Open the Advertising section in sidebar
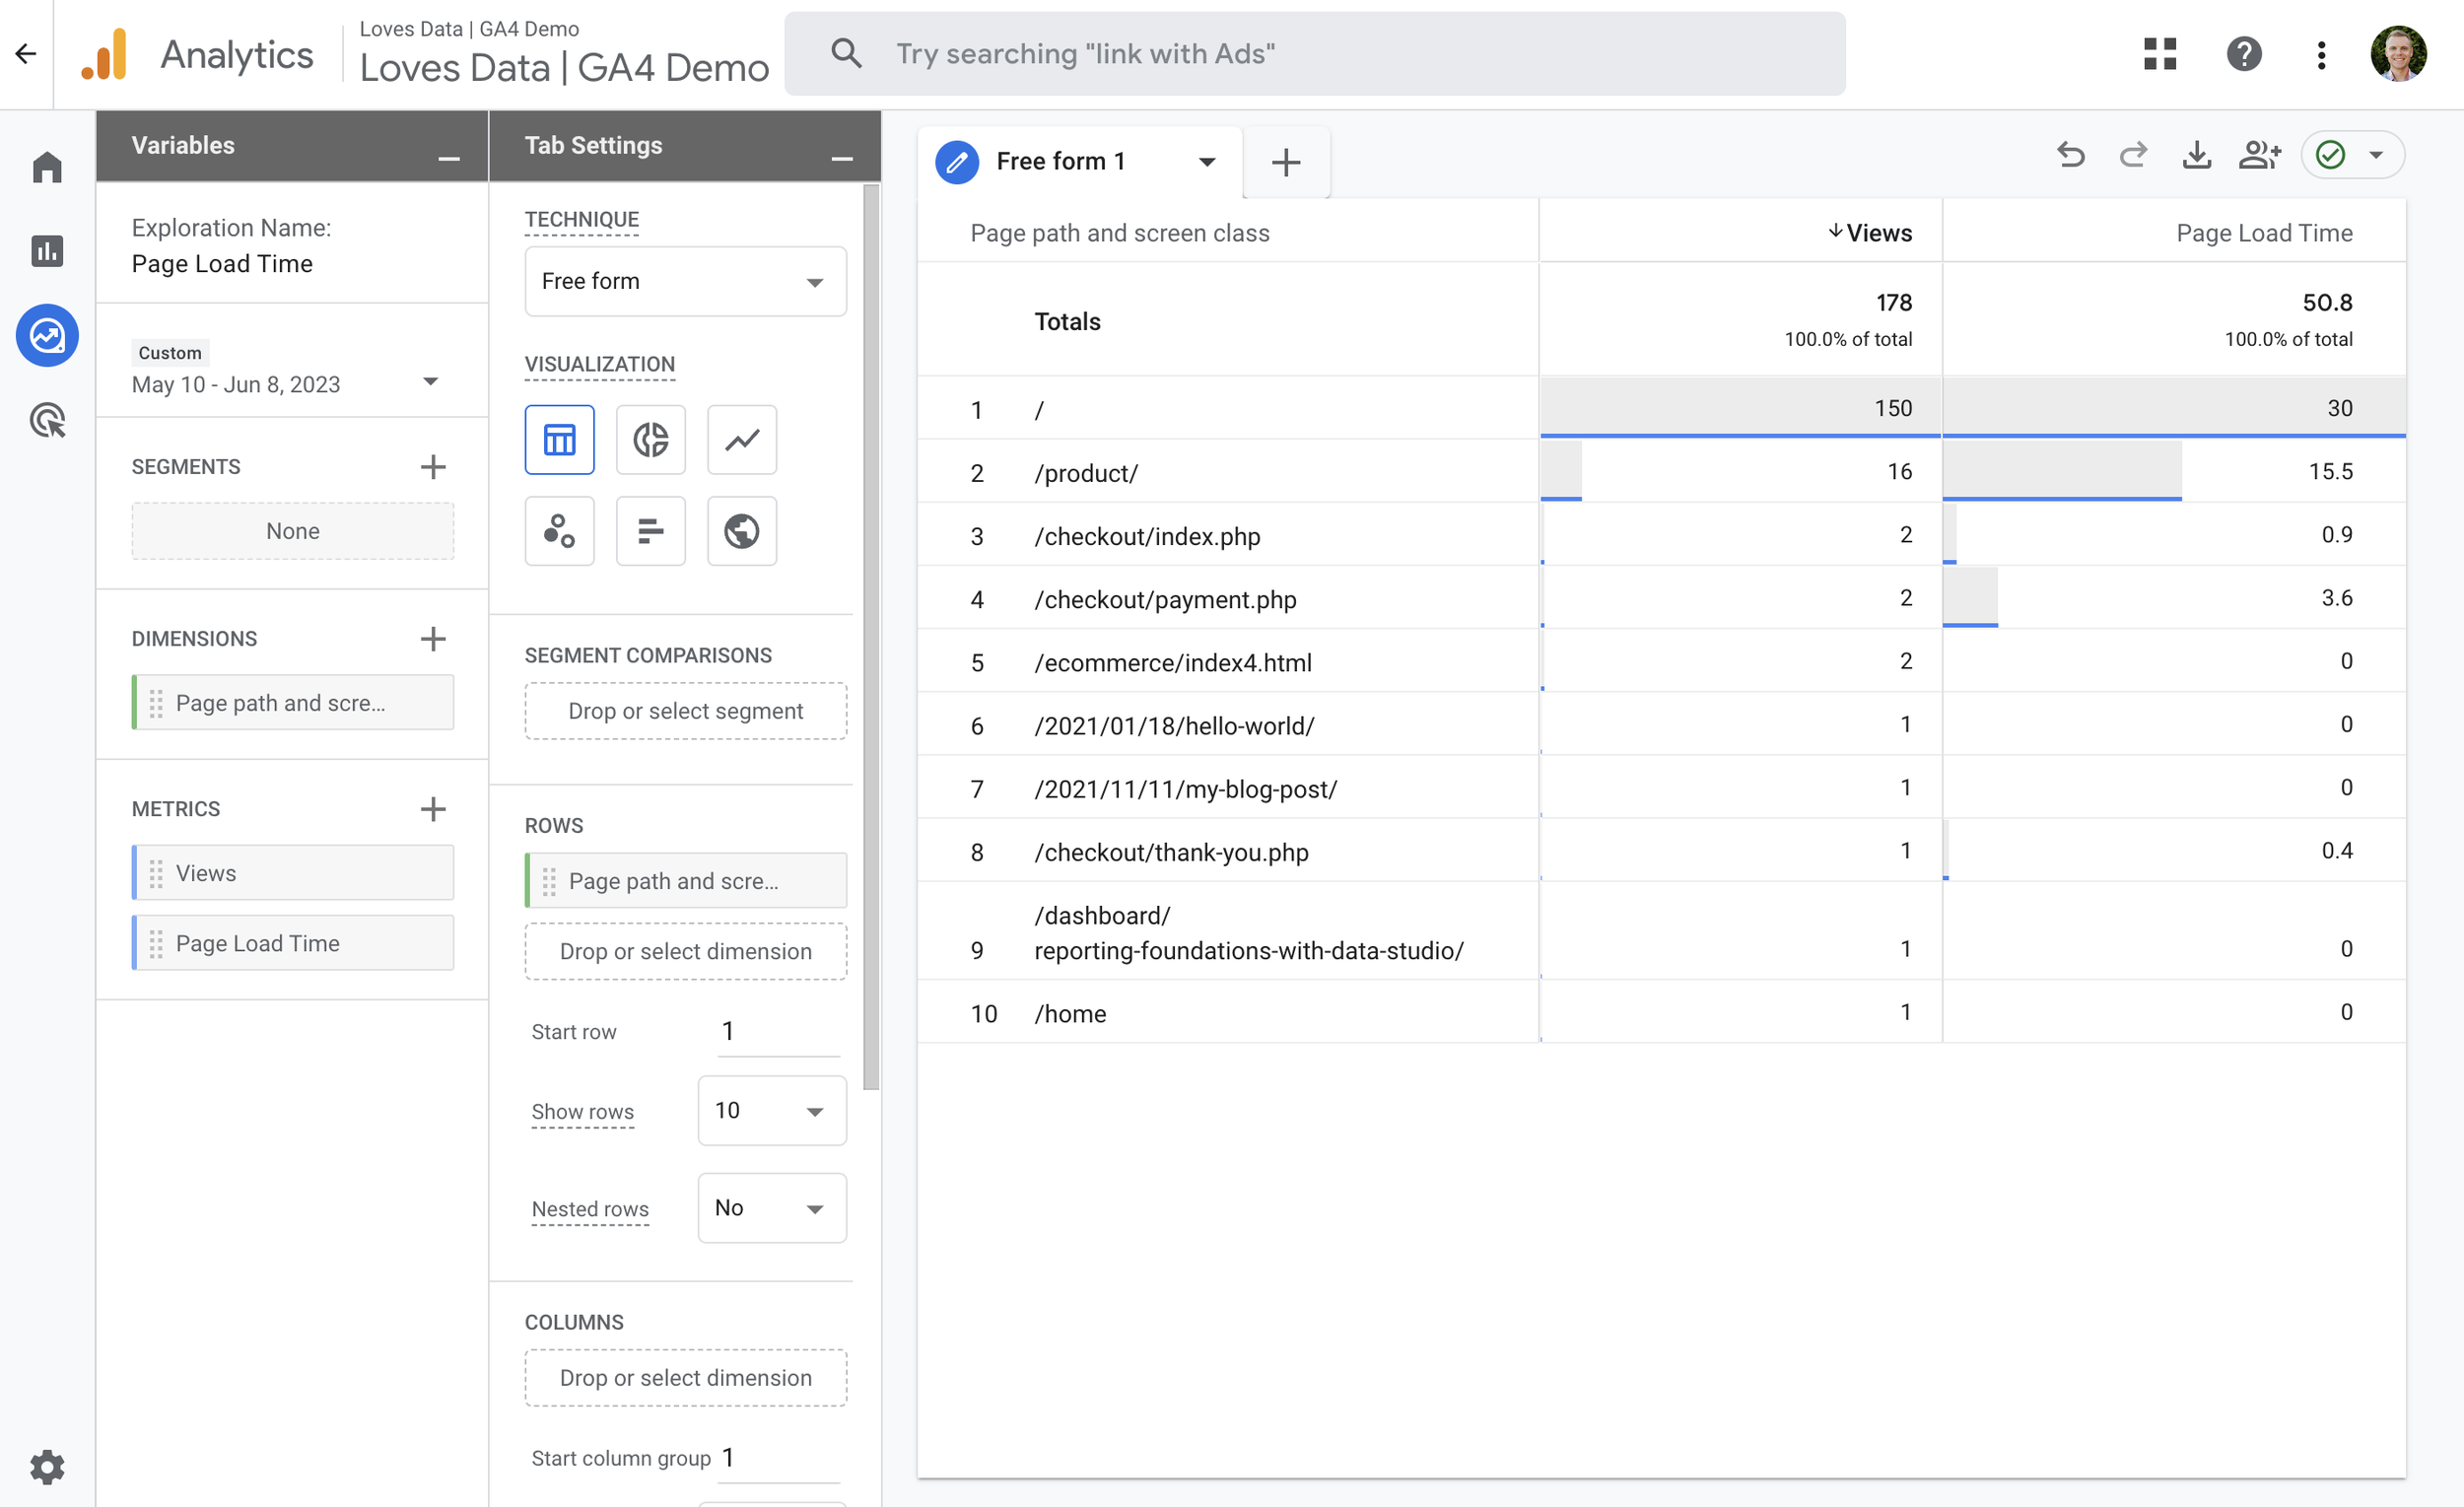The height and width of the screenshot is (1507, 2464). point(47,421)
